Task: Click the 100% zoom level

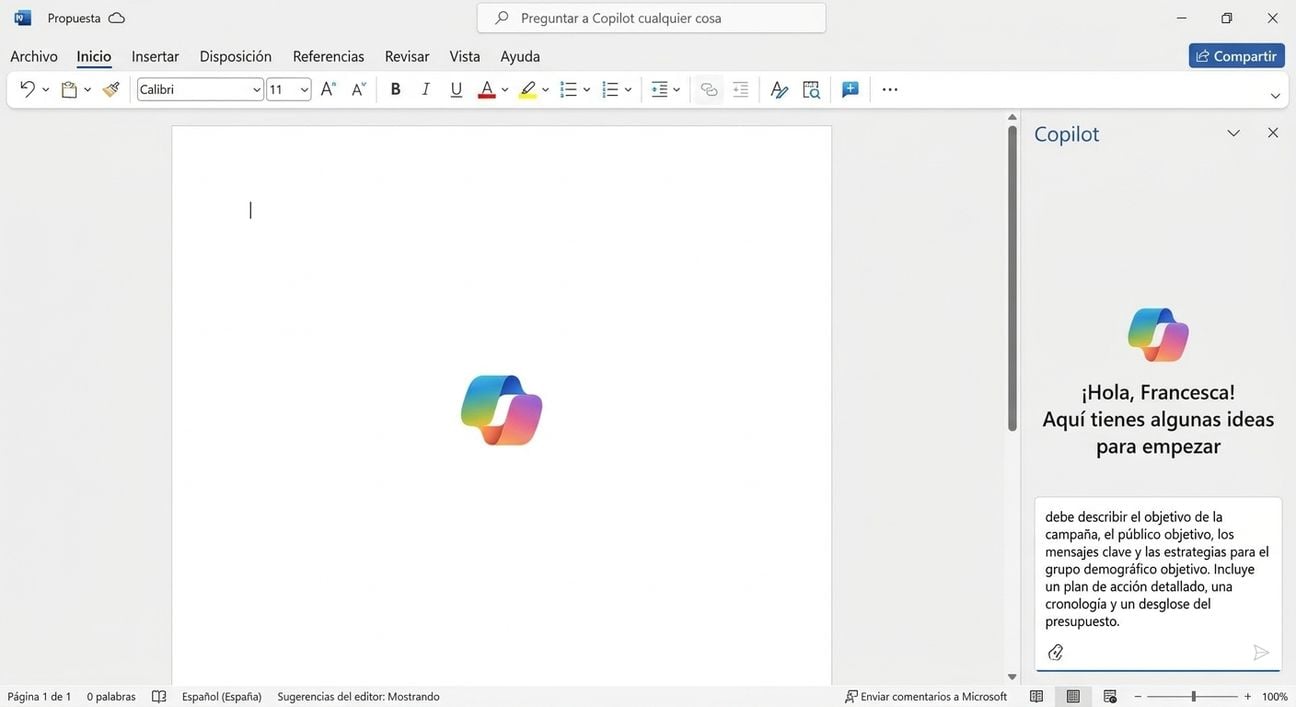Action: tap(1275, 696)
